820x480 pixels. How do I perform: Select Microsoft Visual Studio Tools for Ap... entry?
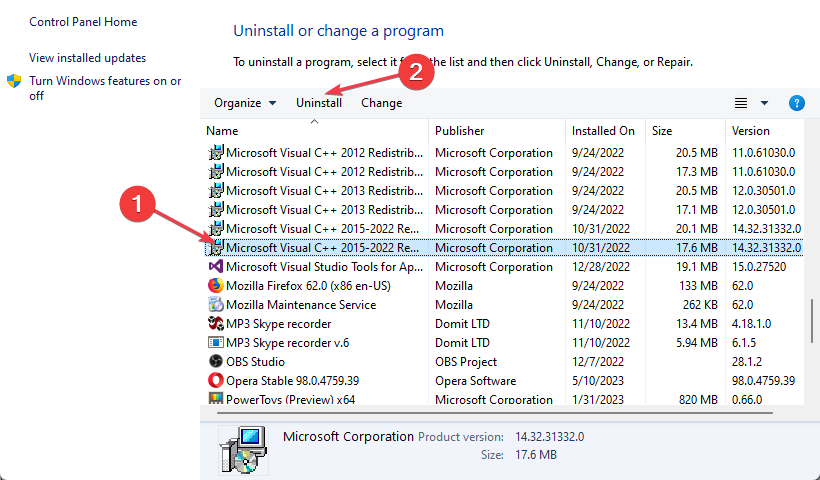[324, 267]
